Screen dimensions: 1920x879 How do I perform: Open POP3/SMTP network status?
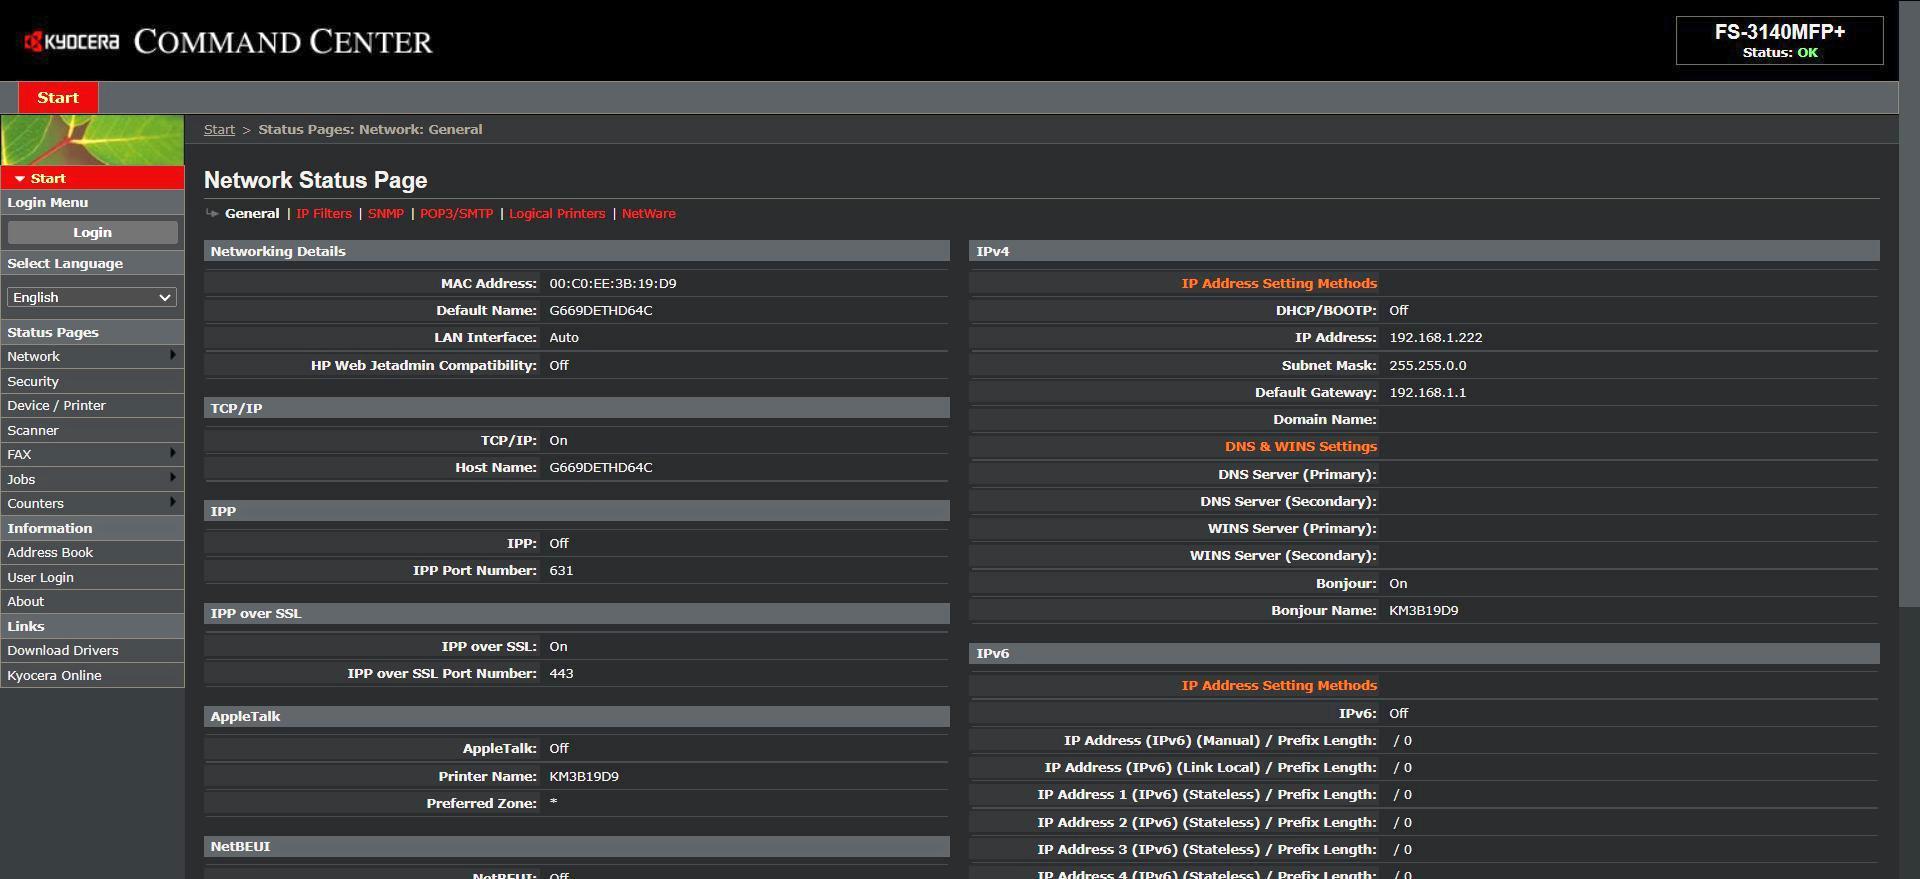click(x=457, y=214)
